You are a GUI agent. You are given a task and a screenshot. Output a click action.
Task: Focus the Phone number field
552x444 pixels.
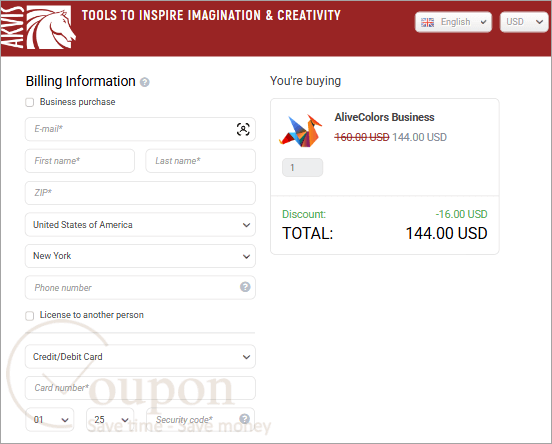pyautogui.click(x=140, y=288)
